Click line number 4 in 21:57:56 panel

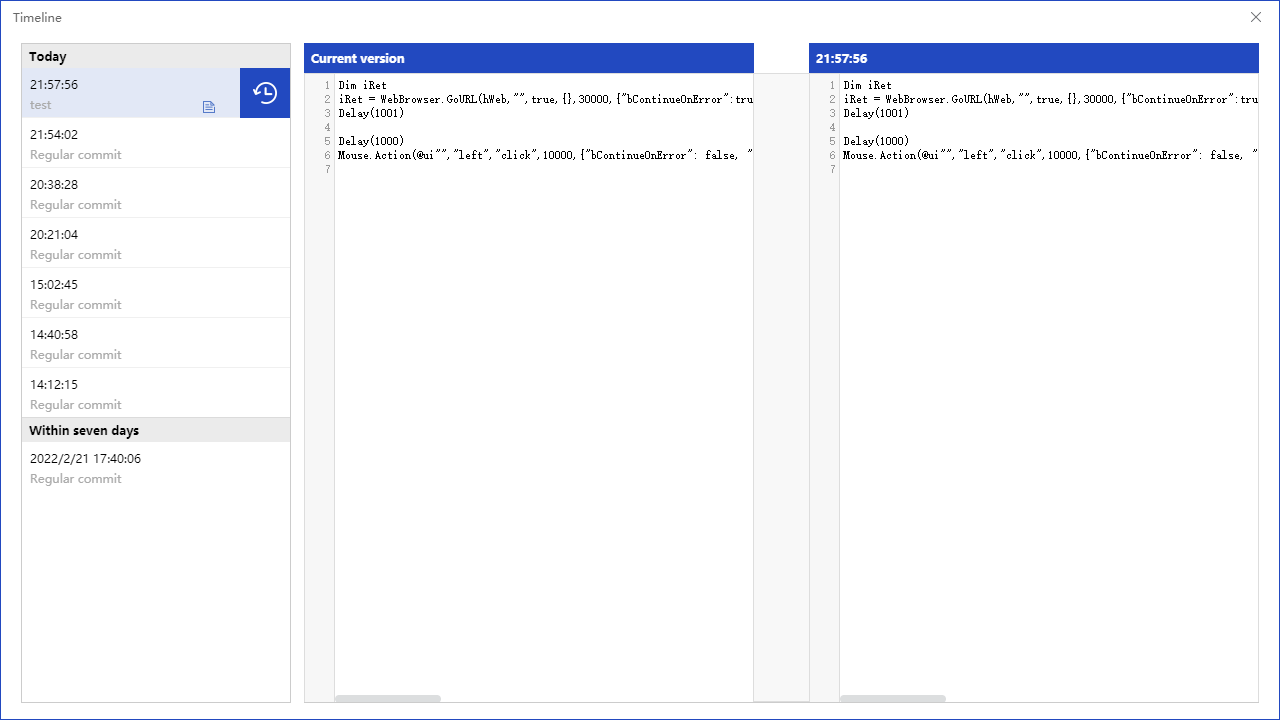coord(832,127)
